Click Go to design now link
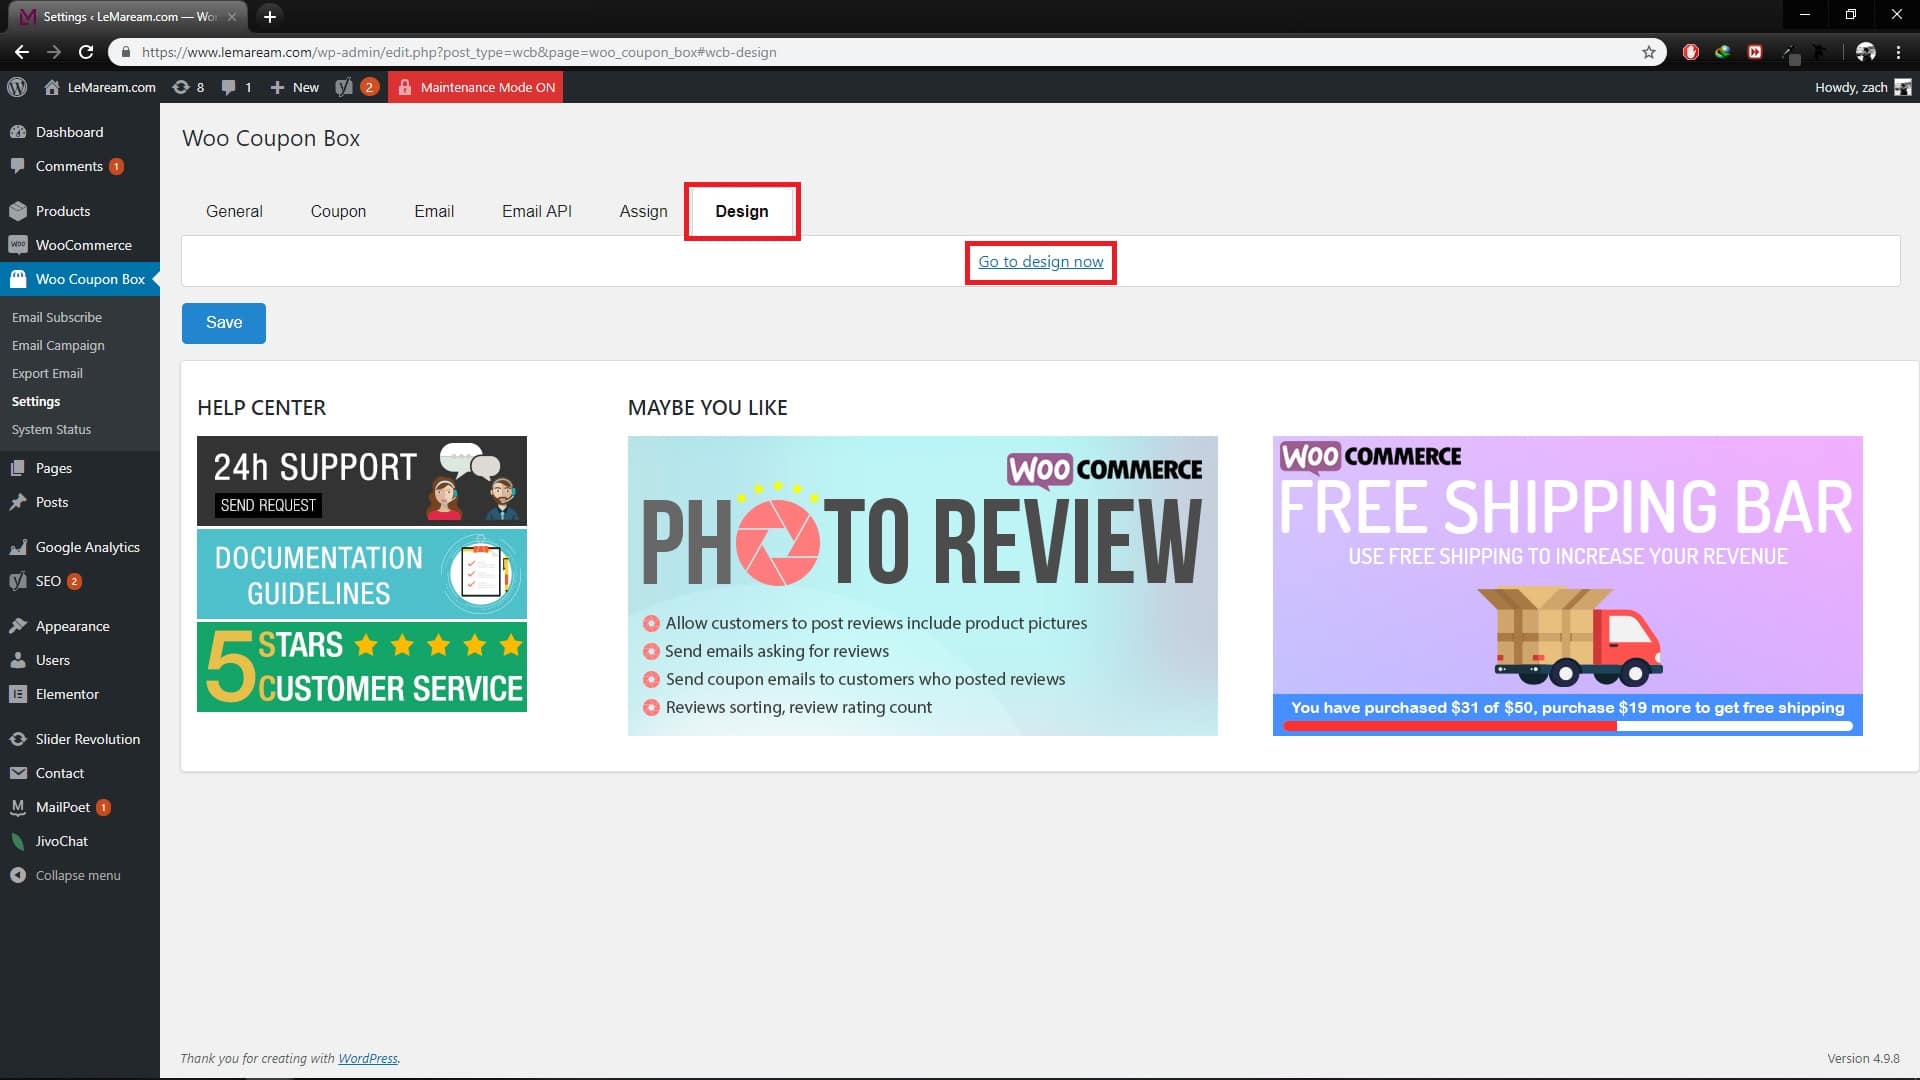 click(1040, 262)
